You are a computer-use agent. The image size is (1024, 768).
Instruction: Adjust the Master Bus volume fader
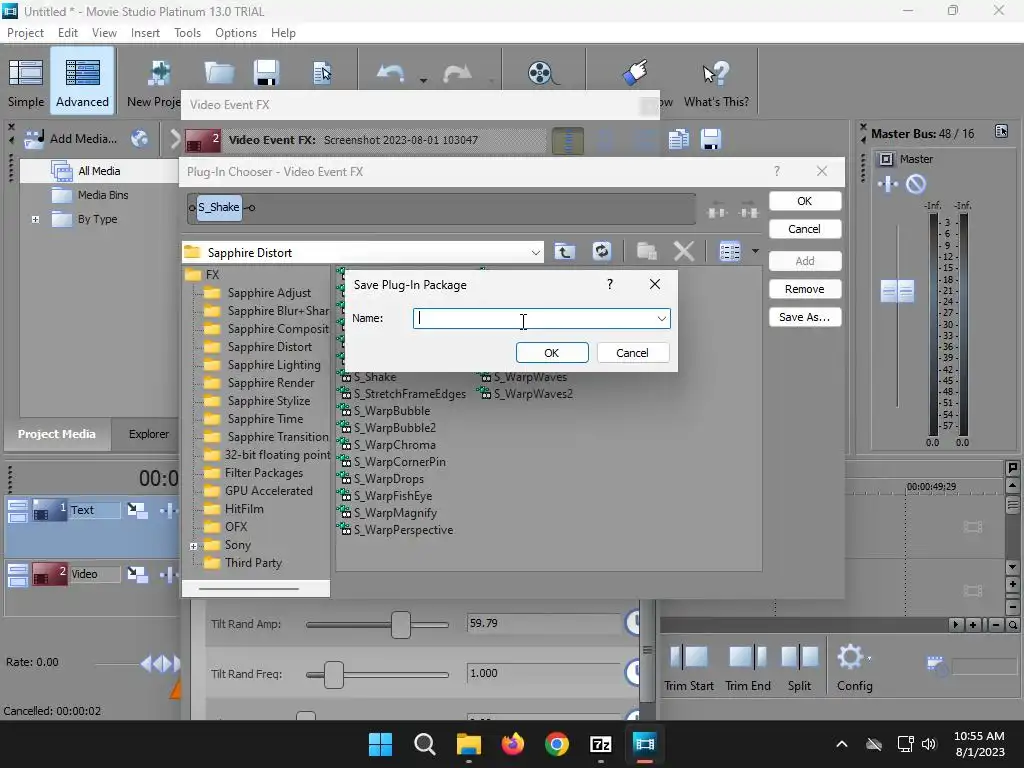pyautogui.click(x=897, y=291)
